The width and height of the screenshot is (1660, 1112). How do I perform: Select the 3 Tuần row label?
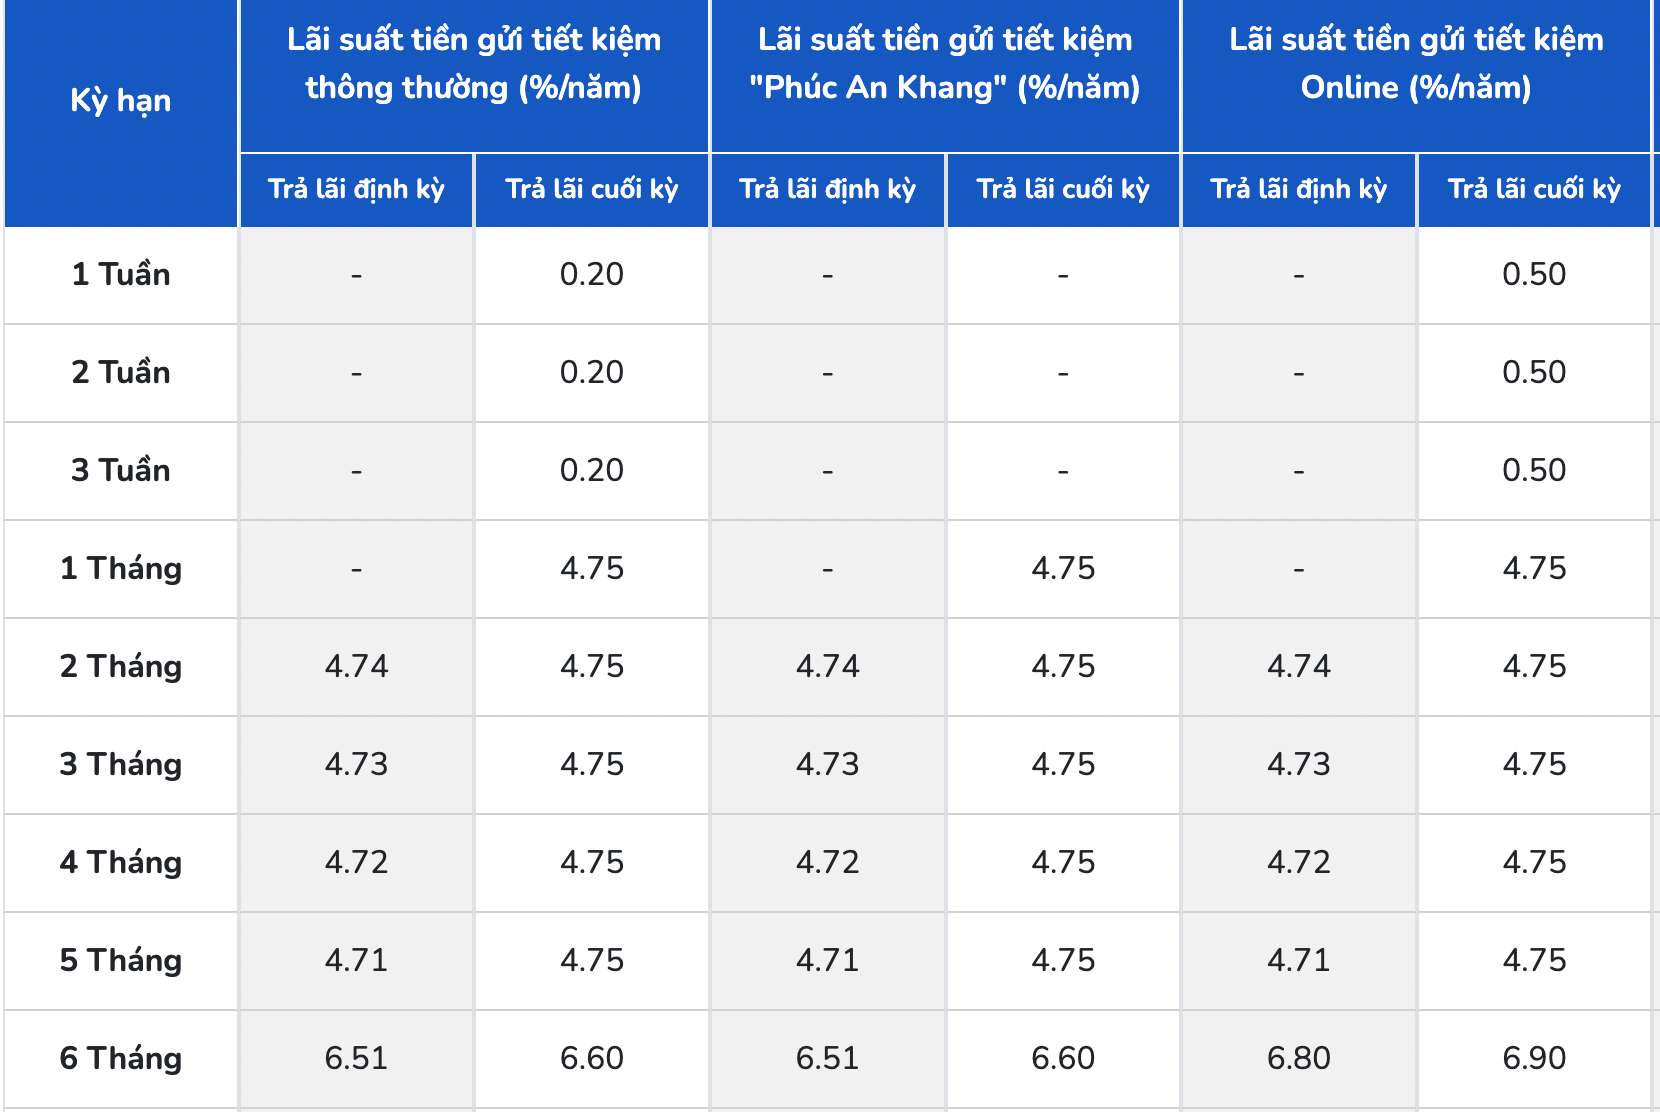click(121, 471)
